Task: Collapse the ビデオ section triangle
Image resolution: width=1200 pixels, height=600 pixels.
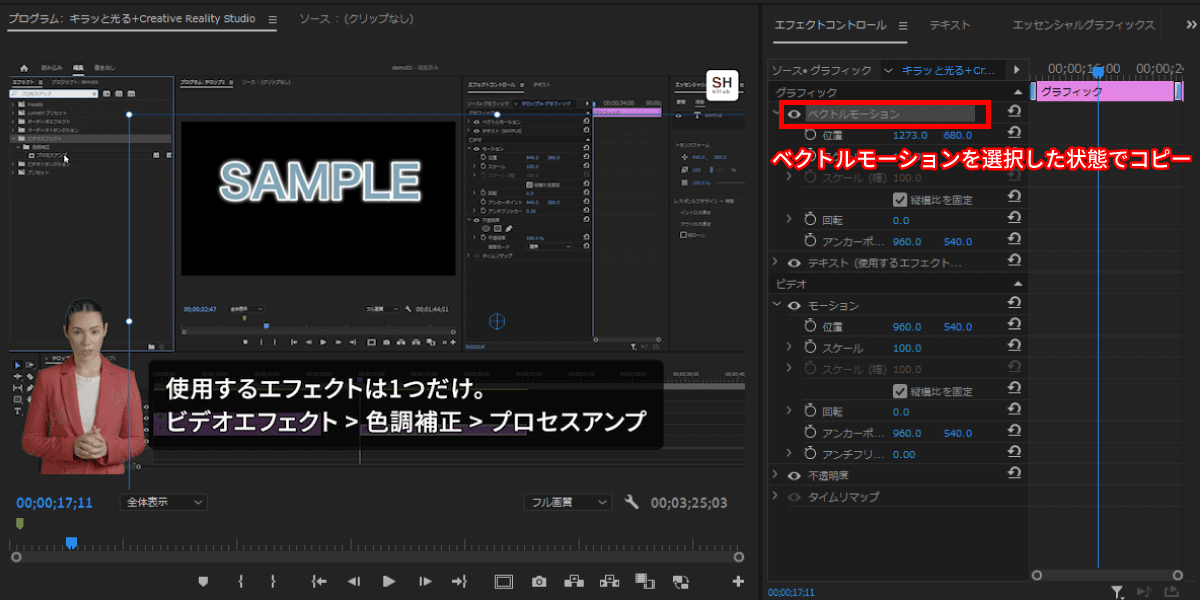Action: tap(1018, 284)
